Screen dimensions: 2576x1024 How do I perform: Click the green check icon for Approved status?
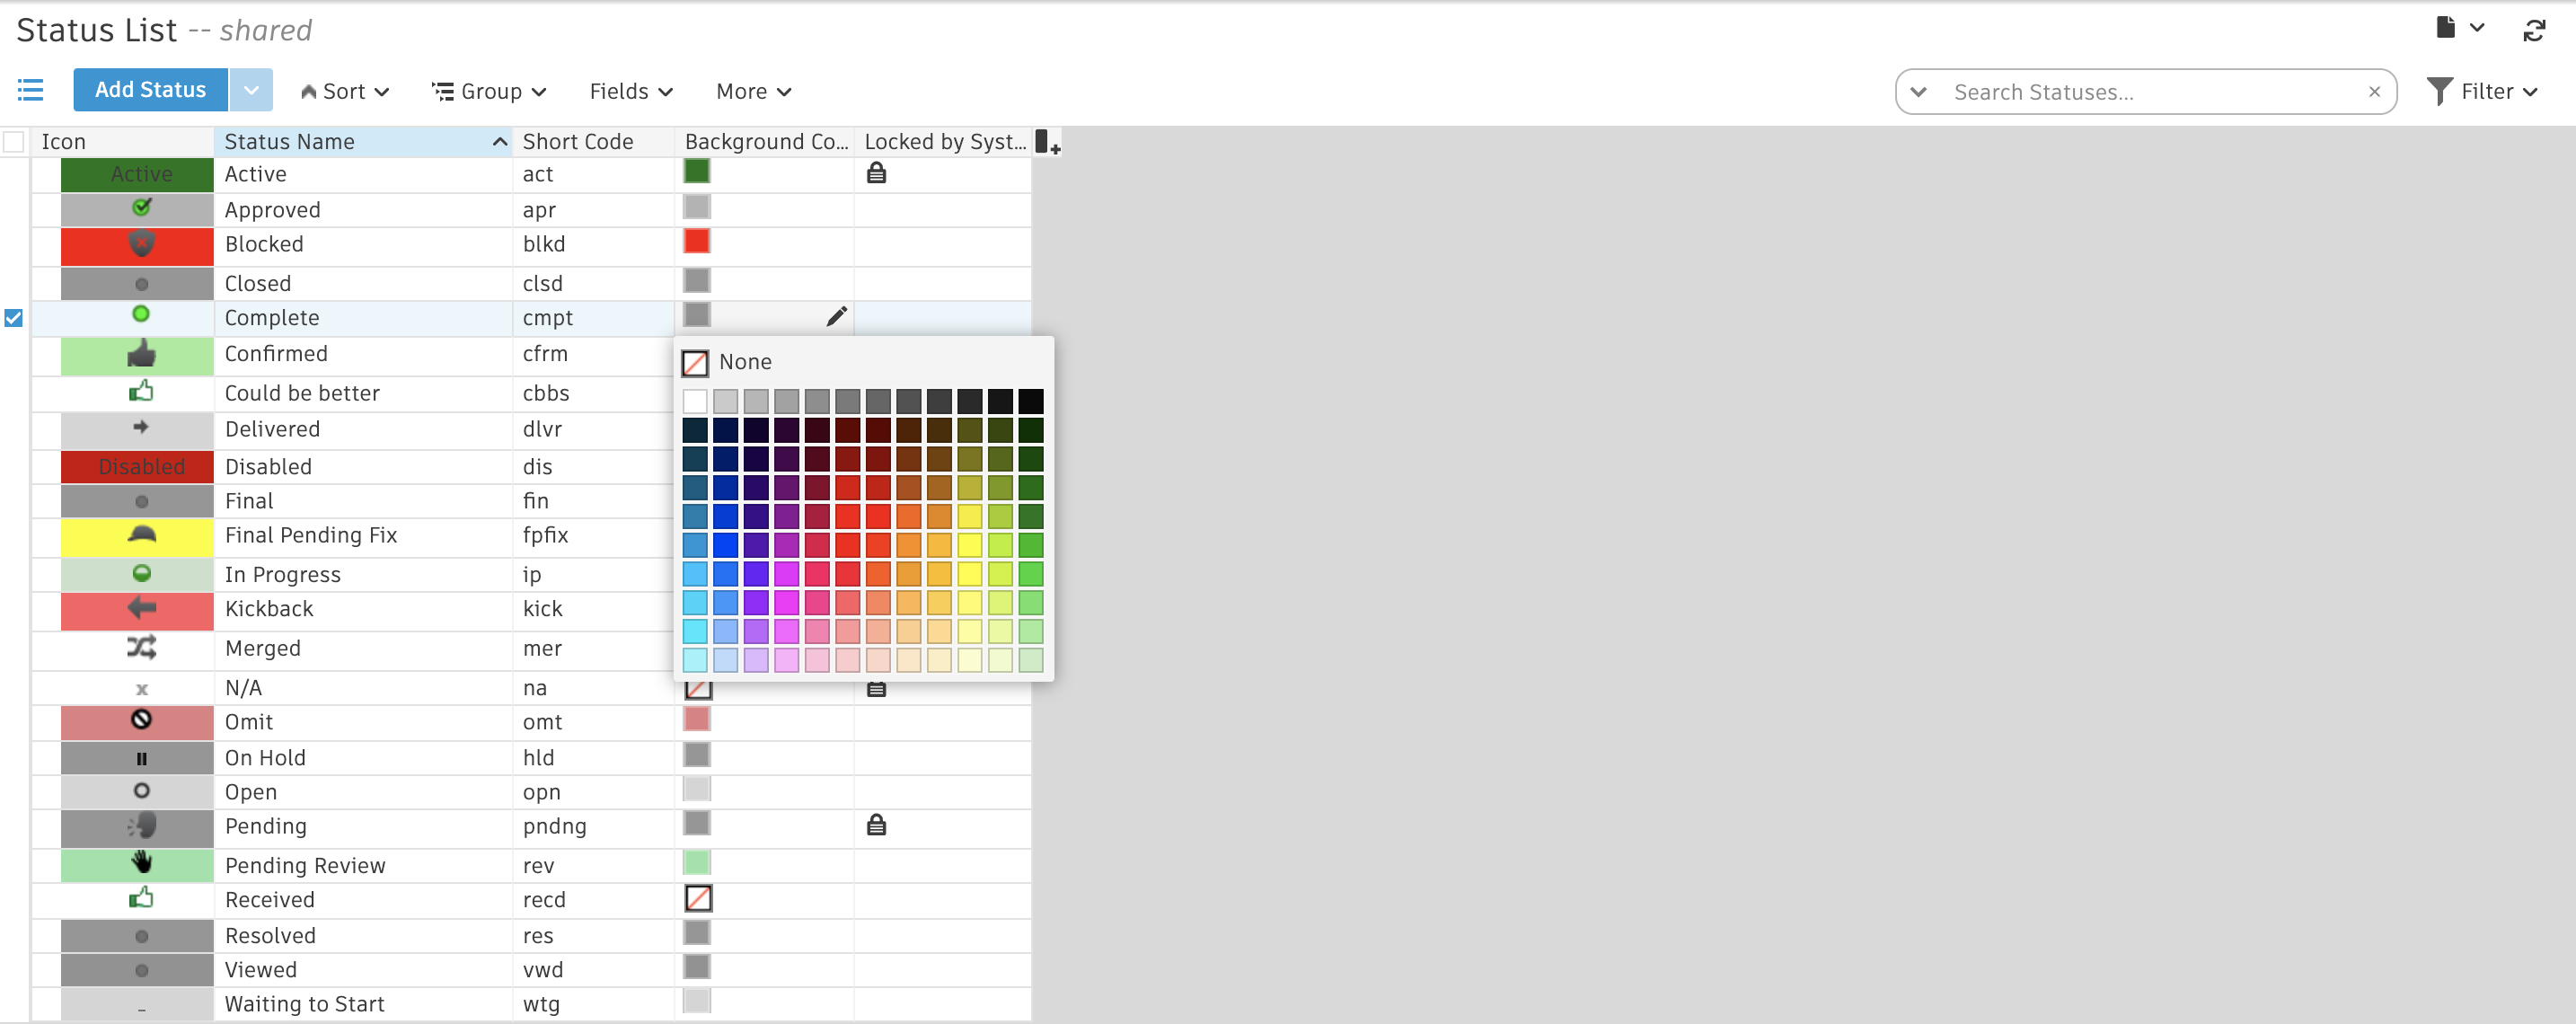click(x=140, y=208)
